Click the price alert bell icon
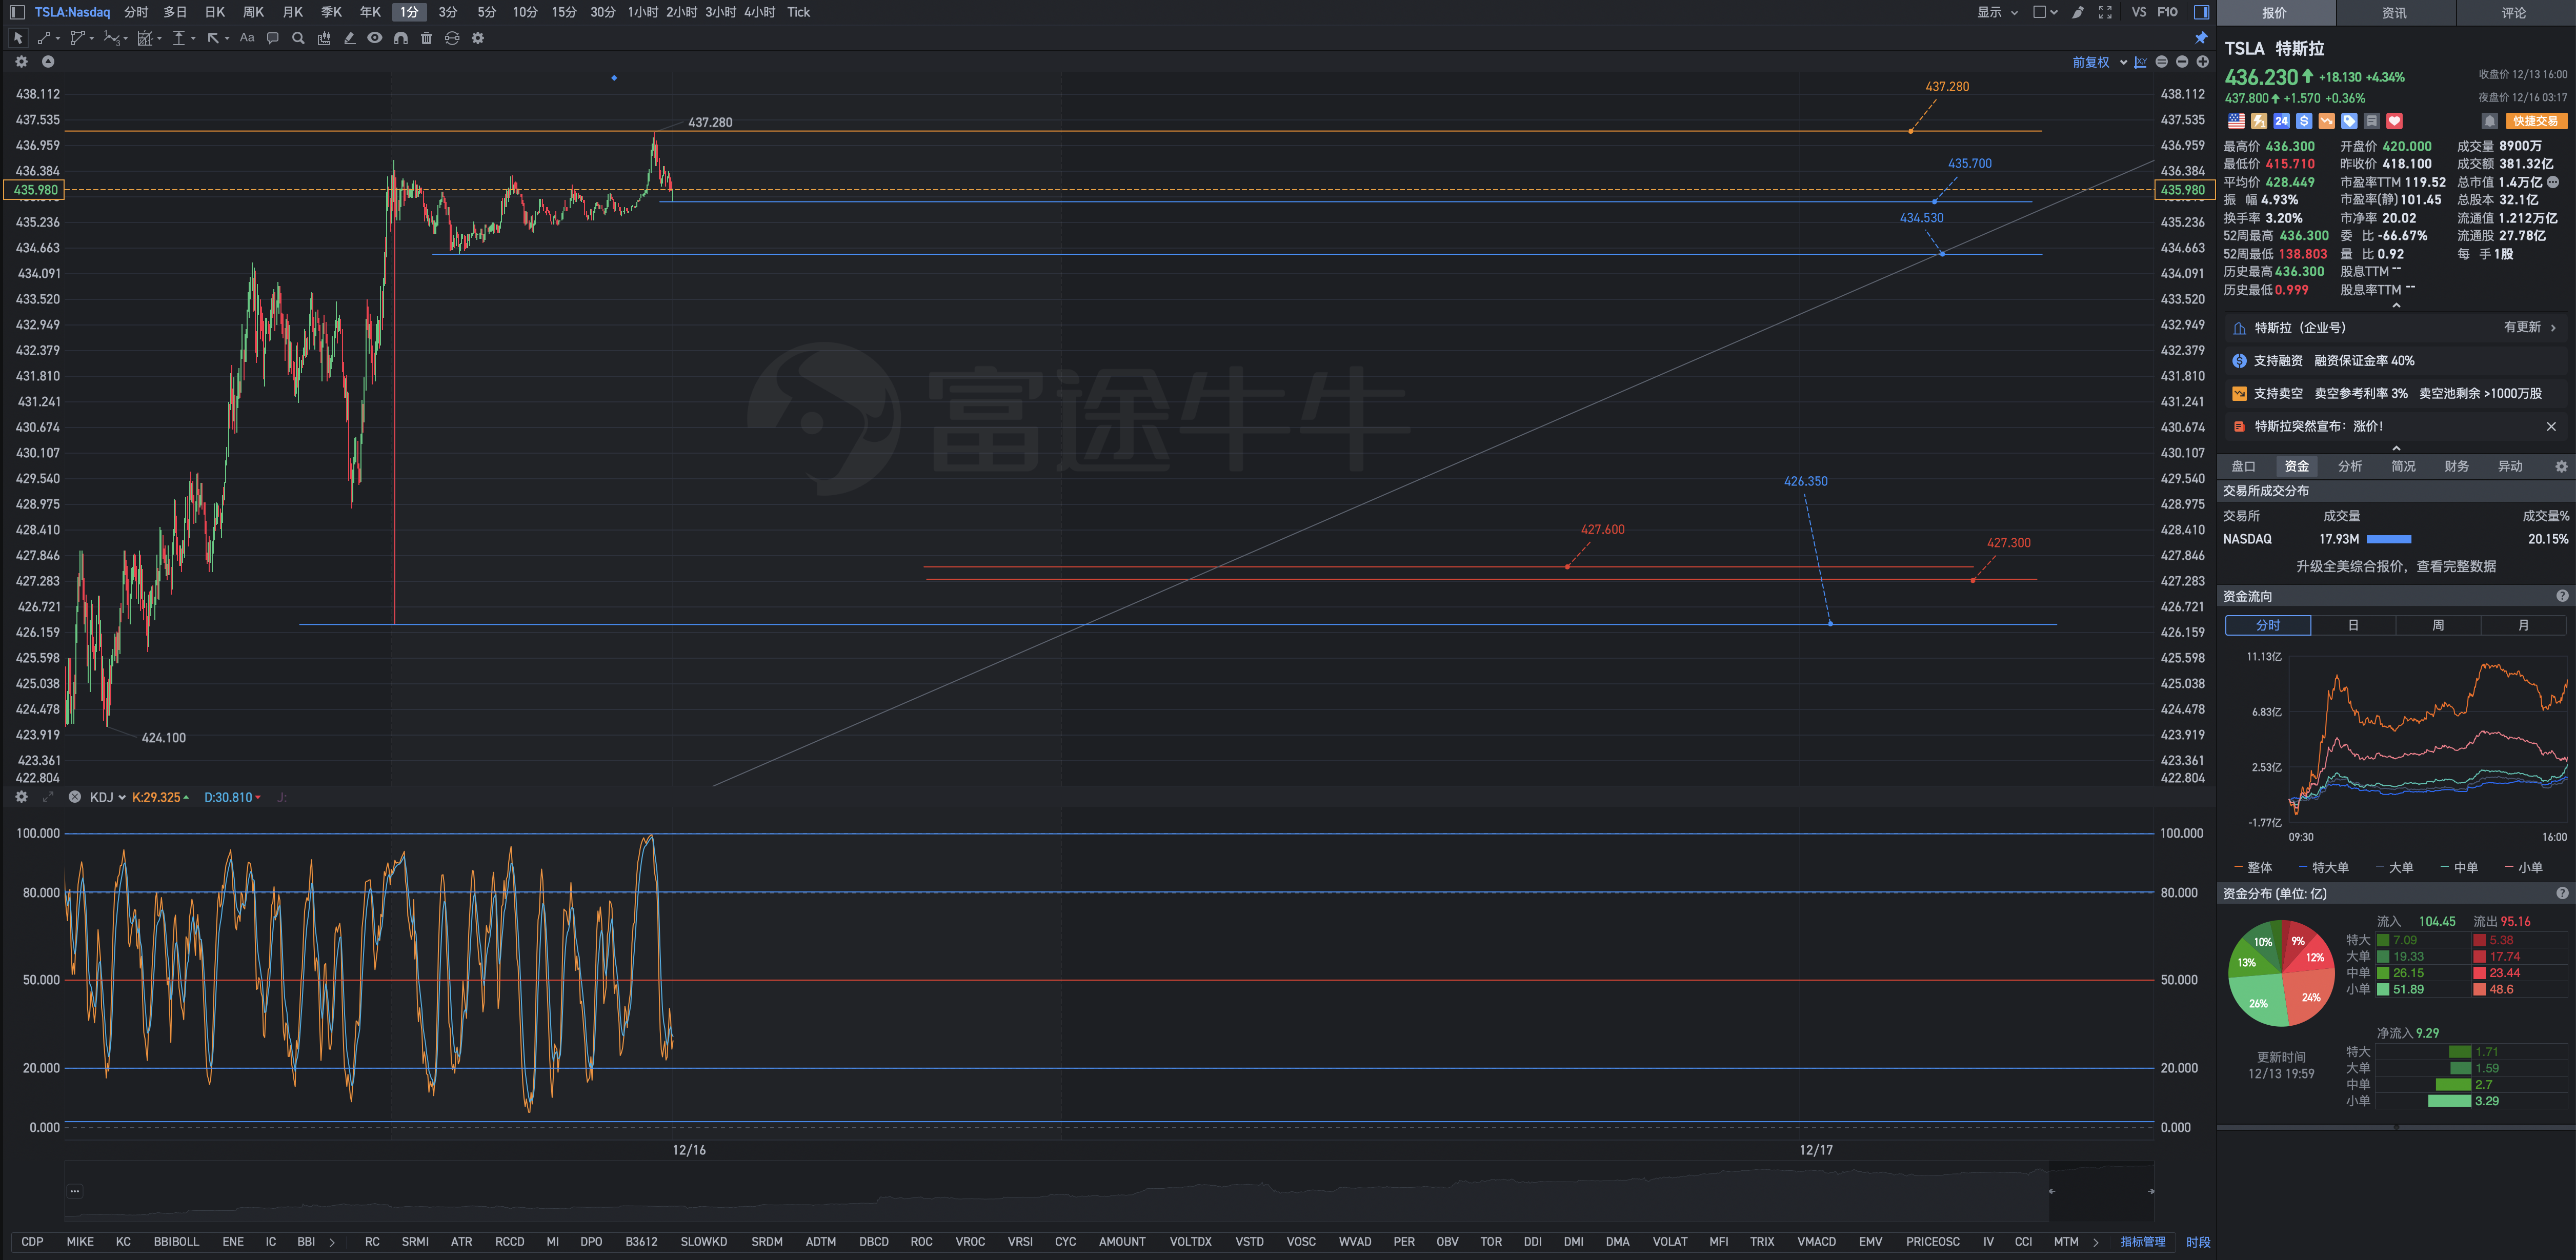The width and height of the screenshot is (2576, 1260). pos(2489,121)
